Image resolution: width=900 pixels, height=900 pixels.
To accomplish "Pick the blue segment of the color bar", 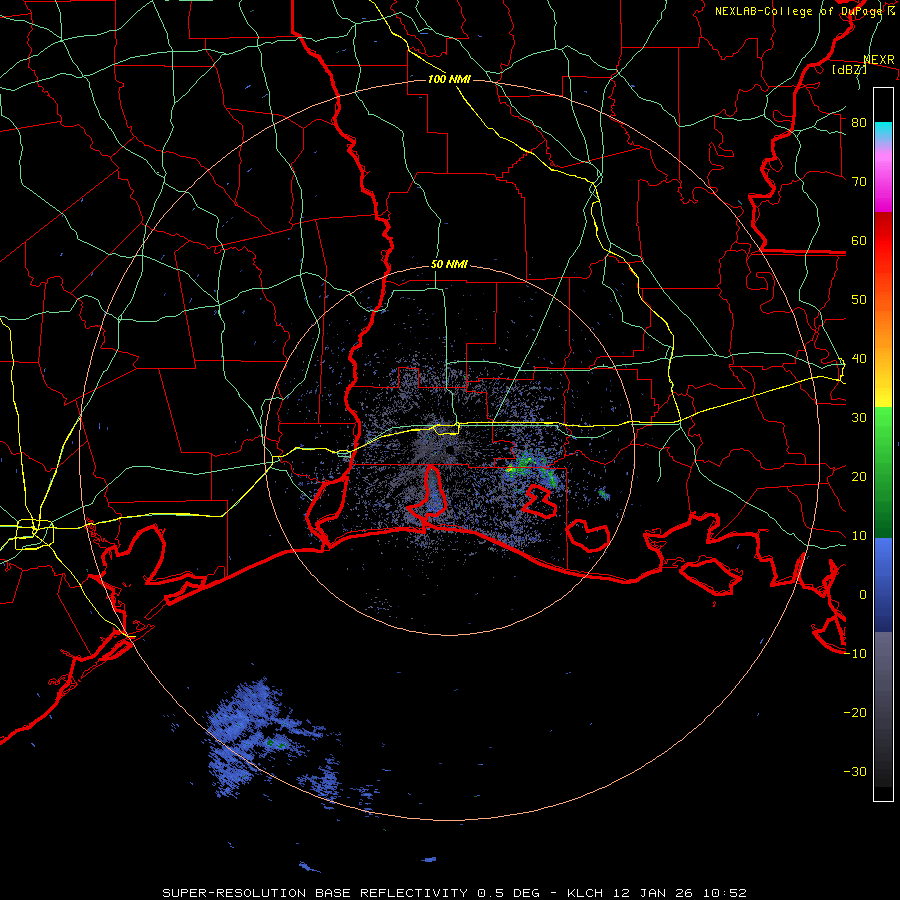I will click(x=883, y=585).
